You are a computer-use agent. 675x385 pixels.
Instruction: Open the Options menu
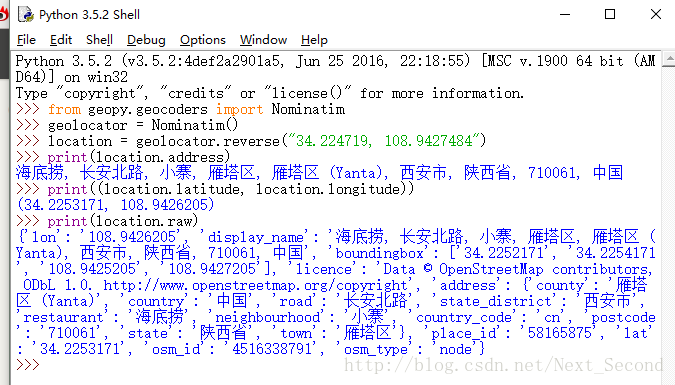(x=202, y=40)
